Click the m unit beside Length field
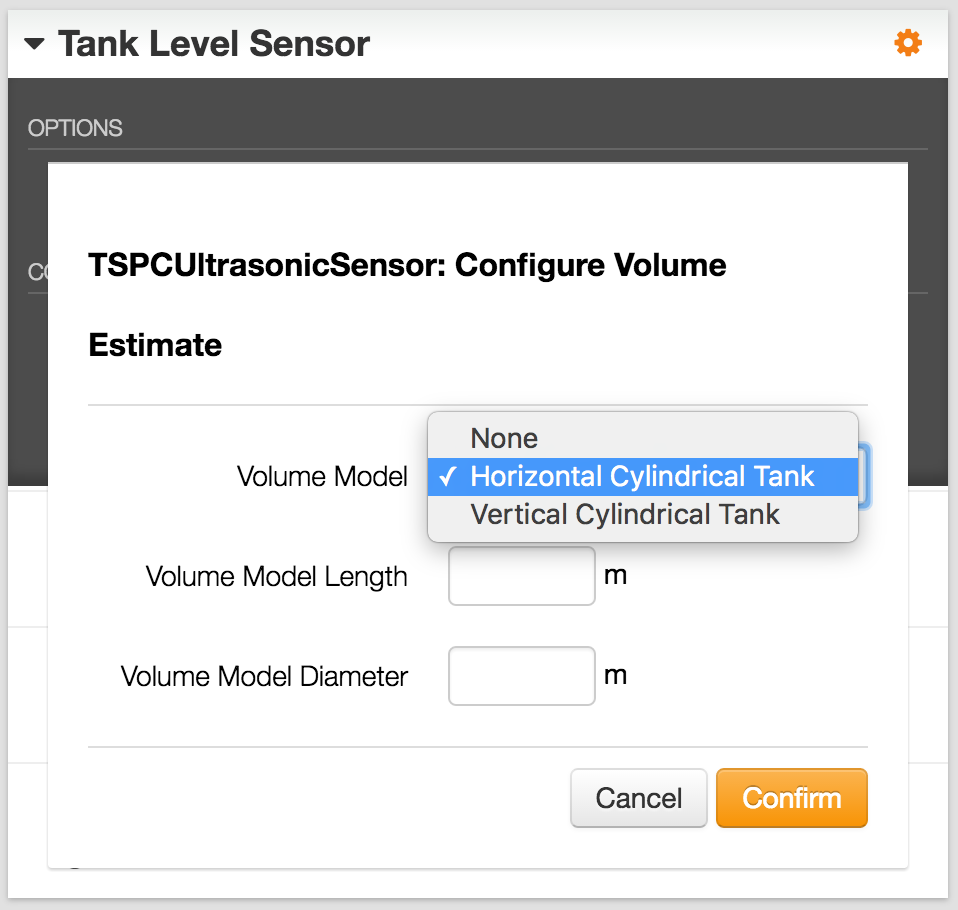The width and height of the screenshot is (958, 910). [x=616, y=575]
